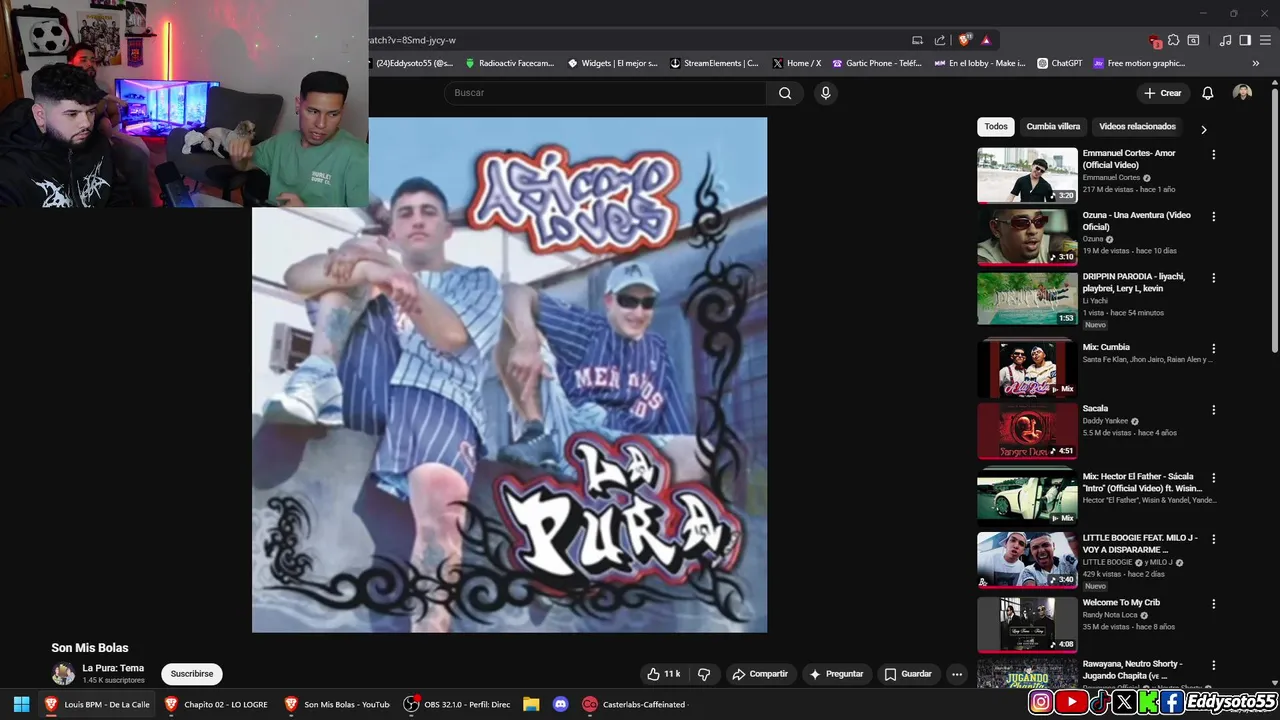Focus the Buscar search field
1280x720 pixels.
(606, 93)
